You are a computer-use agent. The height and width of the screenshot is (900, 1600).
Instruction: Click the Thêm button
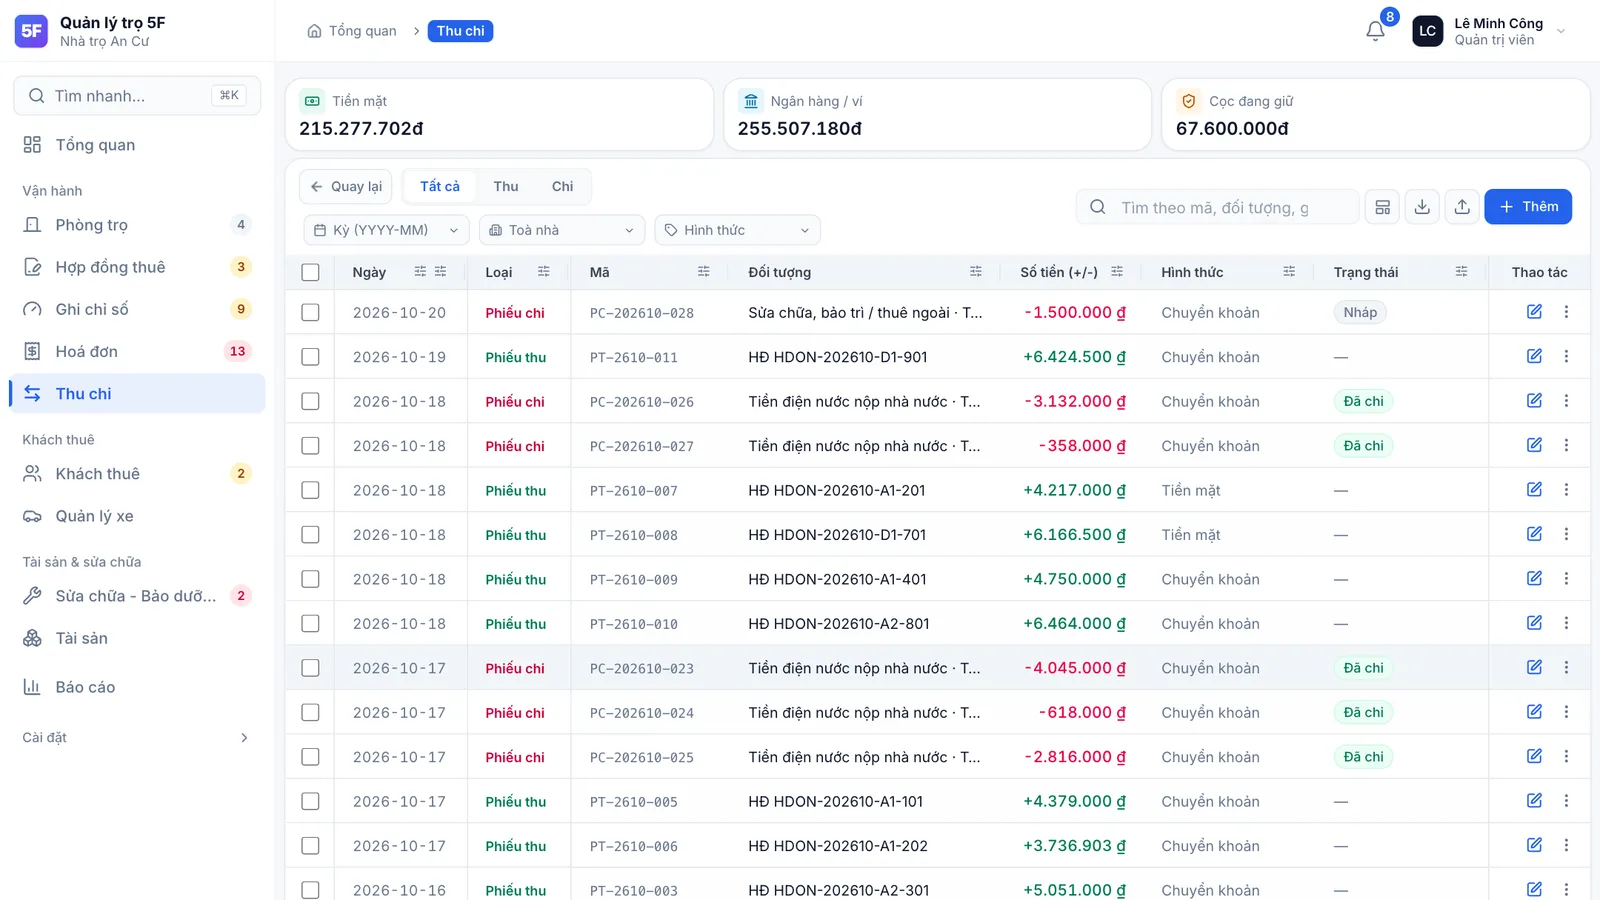pyautogui.click(x=1528, y=207)
